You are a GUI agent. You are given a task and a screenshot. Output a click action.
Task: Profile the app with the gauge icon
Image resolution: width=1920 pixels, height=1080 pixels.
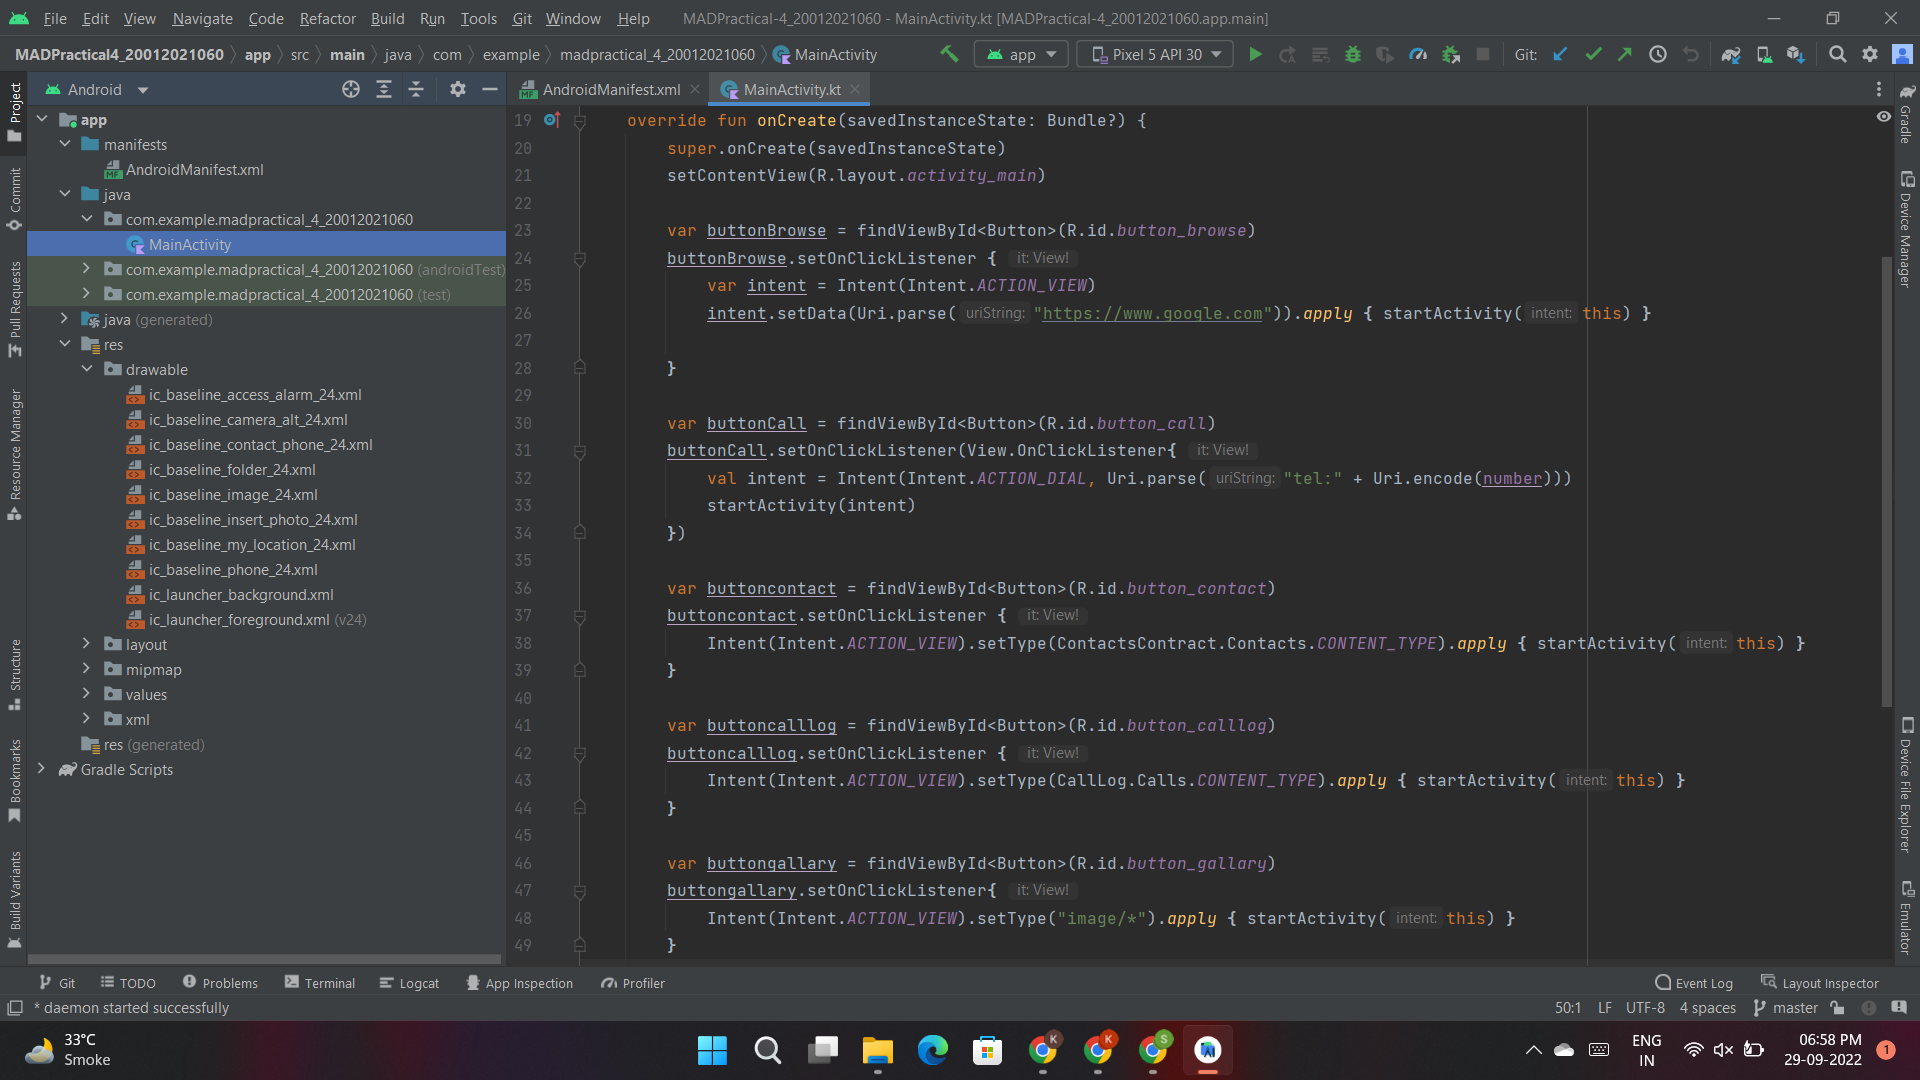click(x=1418, y=54)
